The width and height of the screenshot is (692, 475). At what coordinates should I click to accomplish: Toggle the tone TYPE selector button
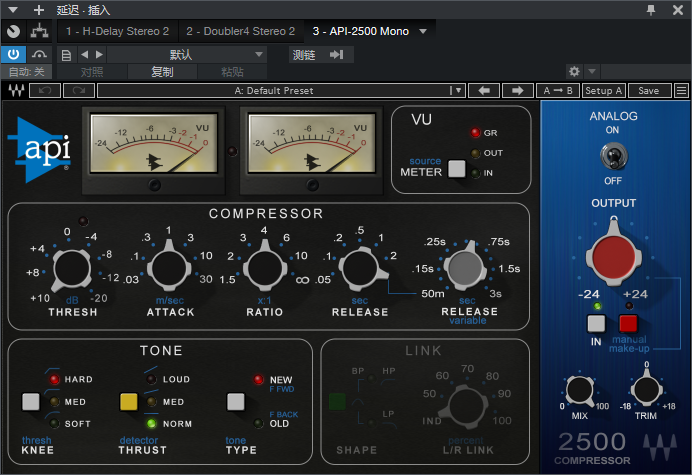[x=235, y=402]
